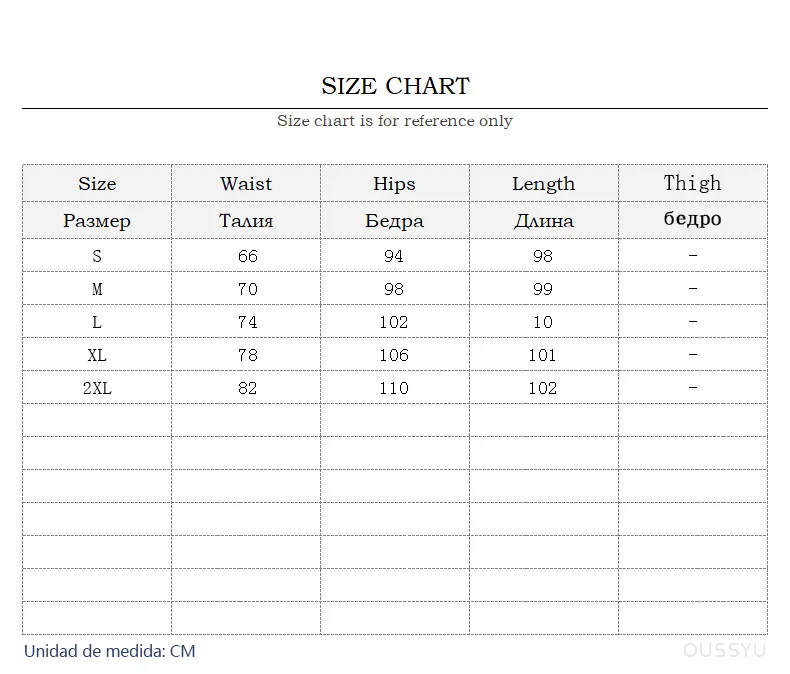Click the Unidad de medida: CM note

coord(110,651)
